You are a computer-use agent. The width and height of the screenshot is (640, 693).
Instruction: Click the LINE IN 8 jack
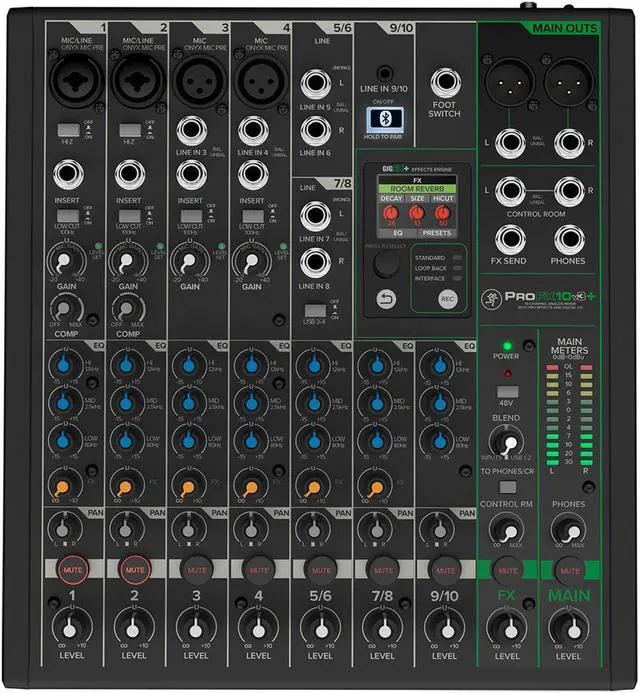[316, 263]
